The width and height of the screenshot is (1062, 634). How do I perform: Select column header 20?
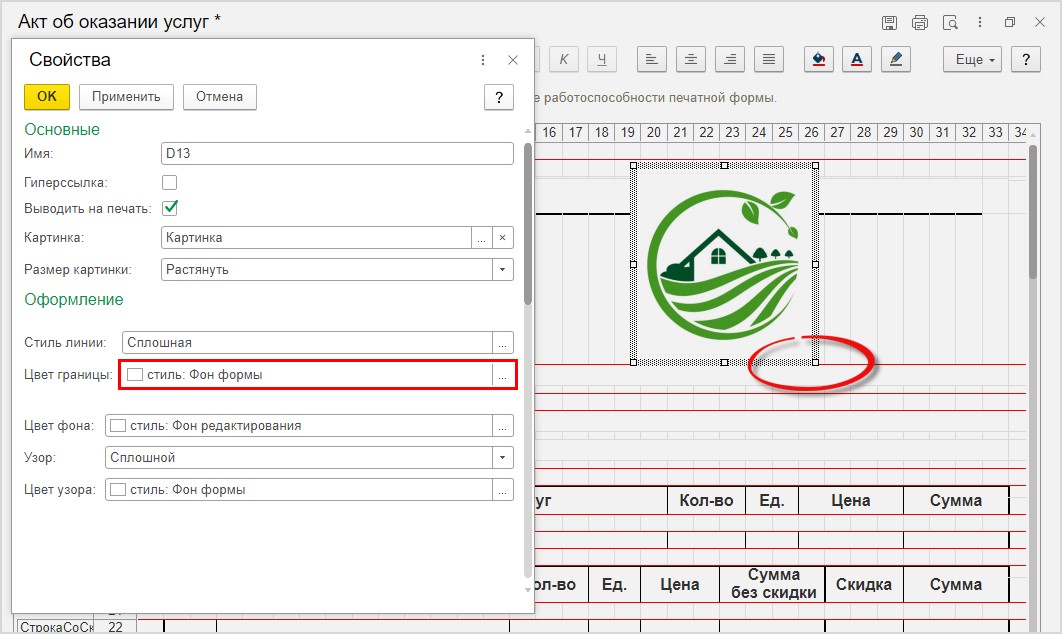pos(654,132)
